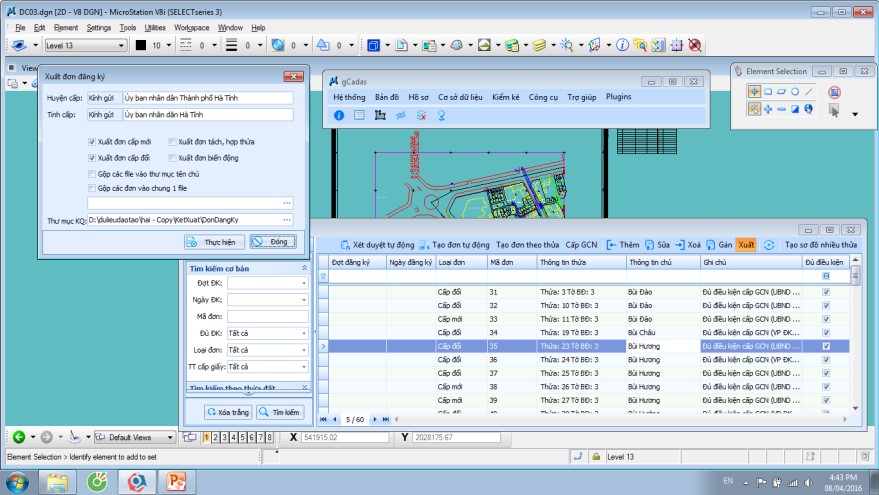Tick Gộp các đơn vào chung 1 file
This screenshot has height=495, width=879.
pos(92,188)
